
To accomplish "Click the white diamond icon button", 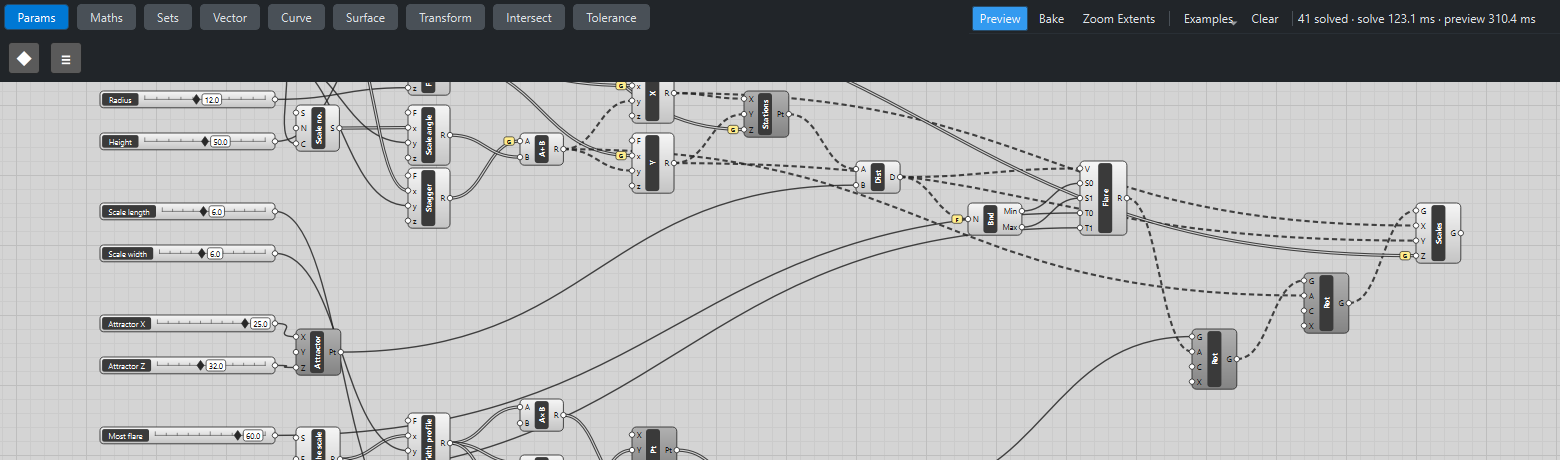I will point(24,59).
